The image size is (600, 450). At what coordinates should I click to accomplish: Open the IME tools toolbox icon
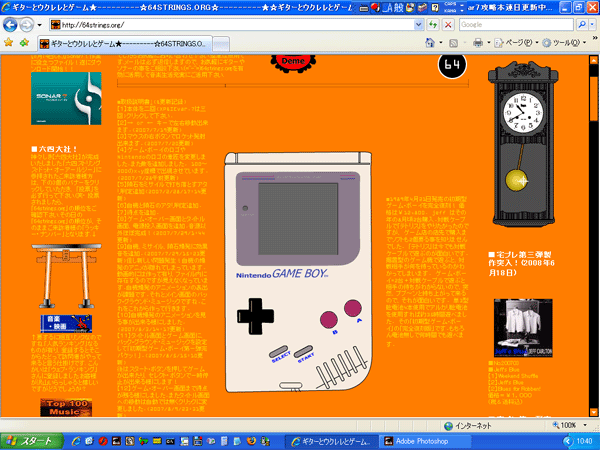(x=422, y=8)
